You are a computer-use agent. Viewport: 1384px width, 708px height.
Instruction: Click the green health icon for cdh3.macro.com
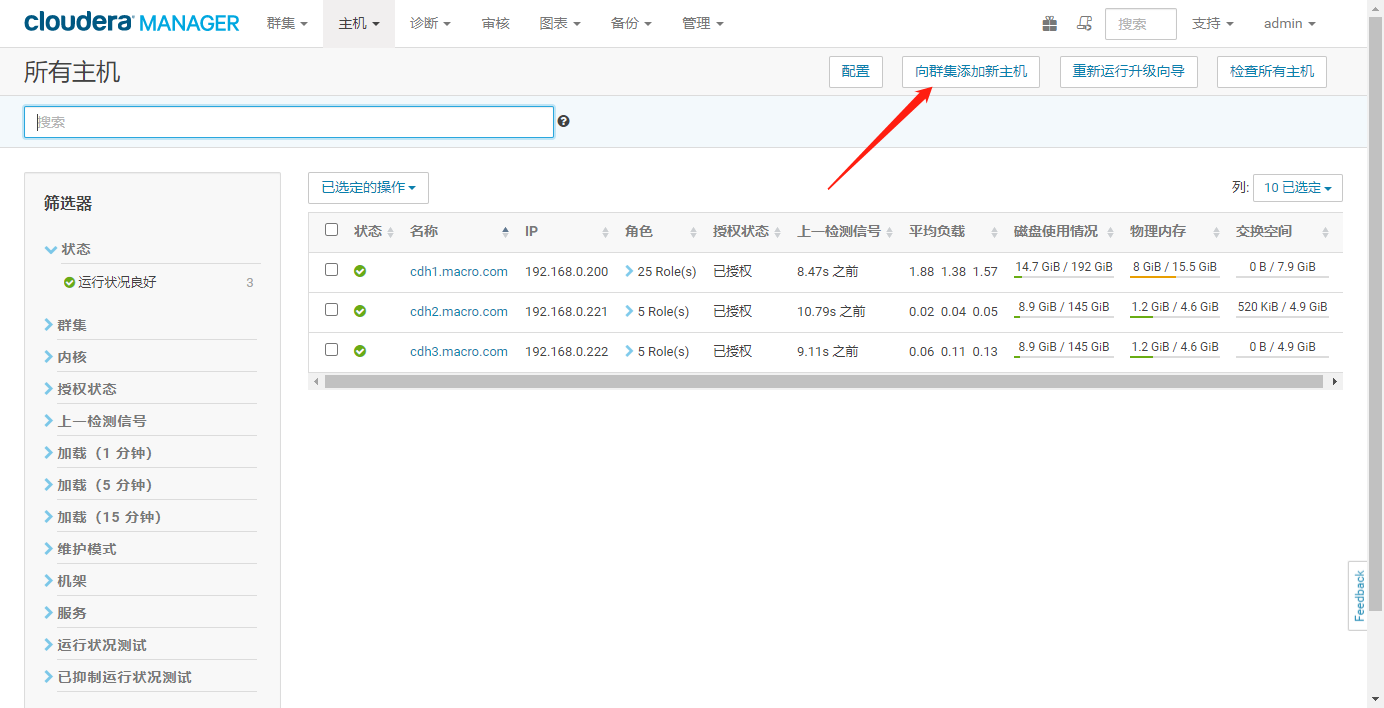point(360,351)
